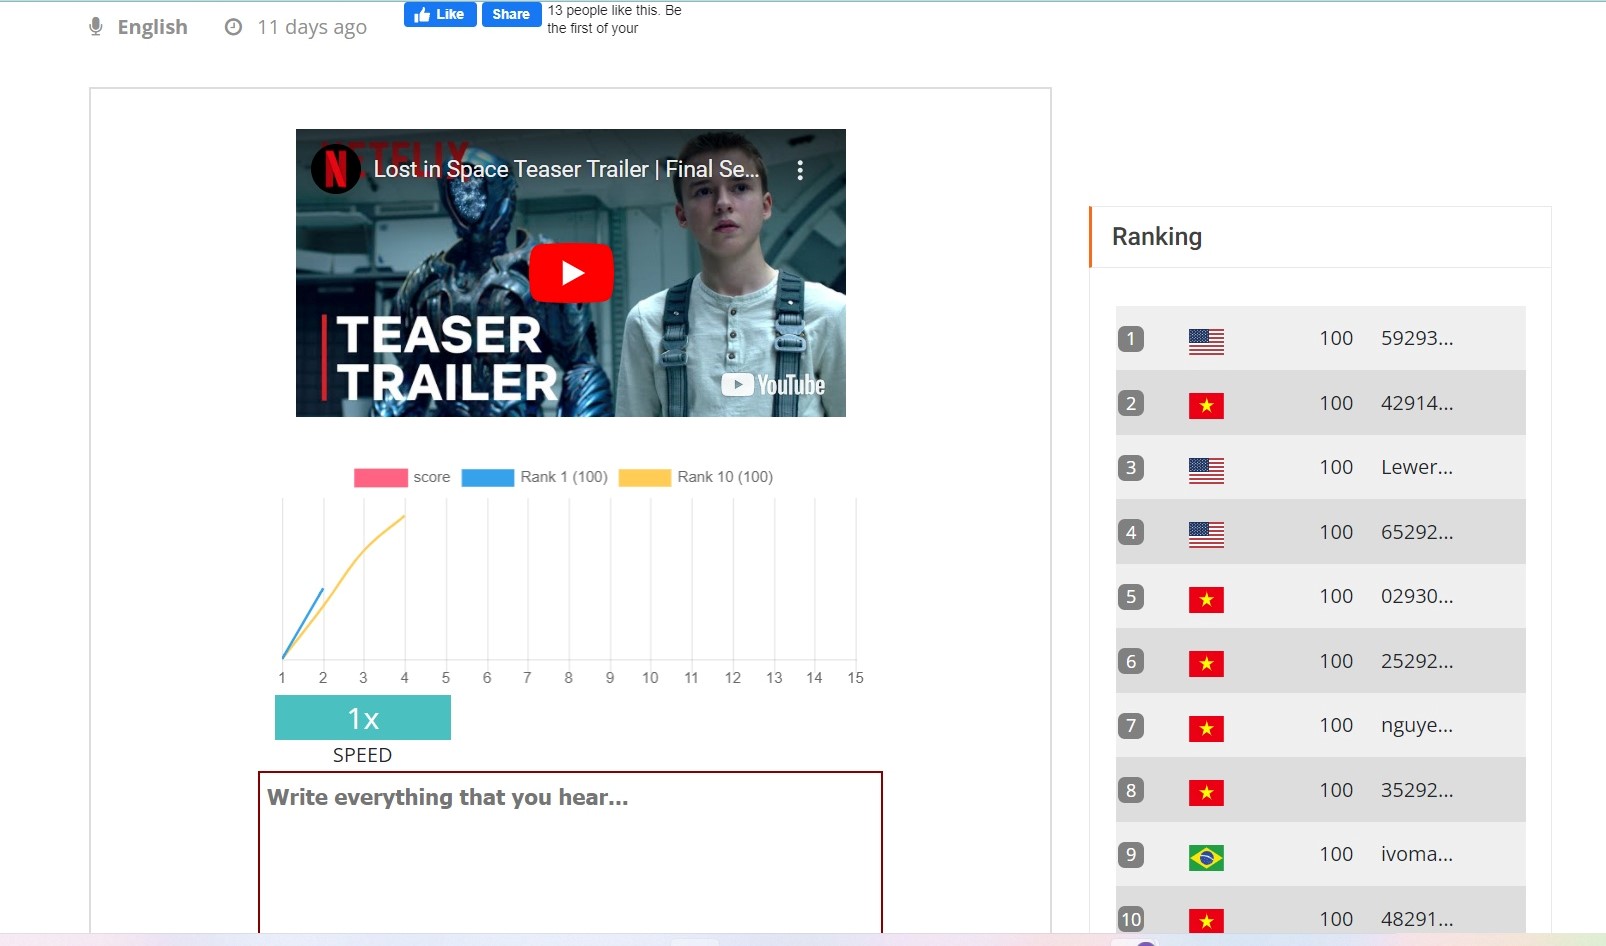Screen dimensions: 1606x946
Task: Open user 65292... in ranking
Action: click(x=1417, y=532)
